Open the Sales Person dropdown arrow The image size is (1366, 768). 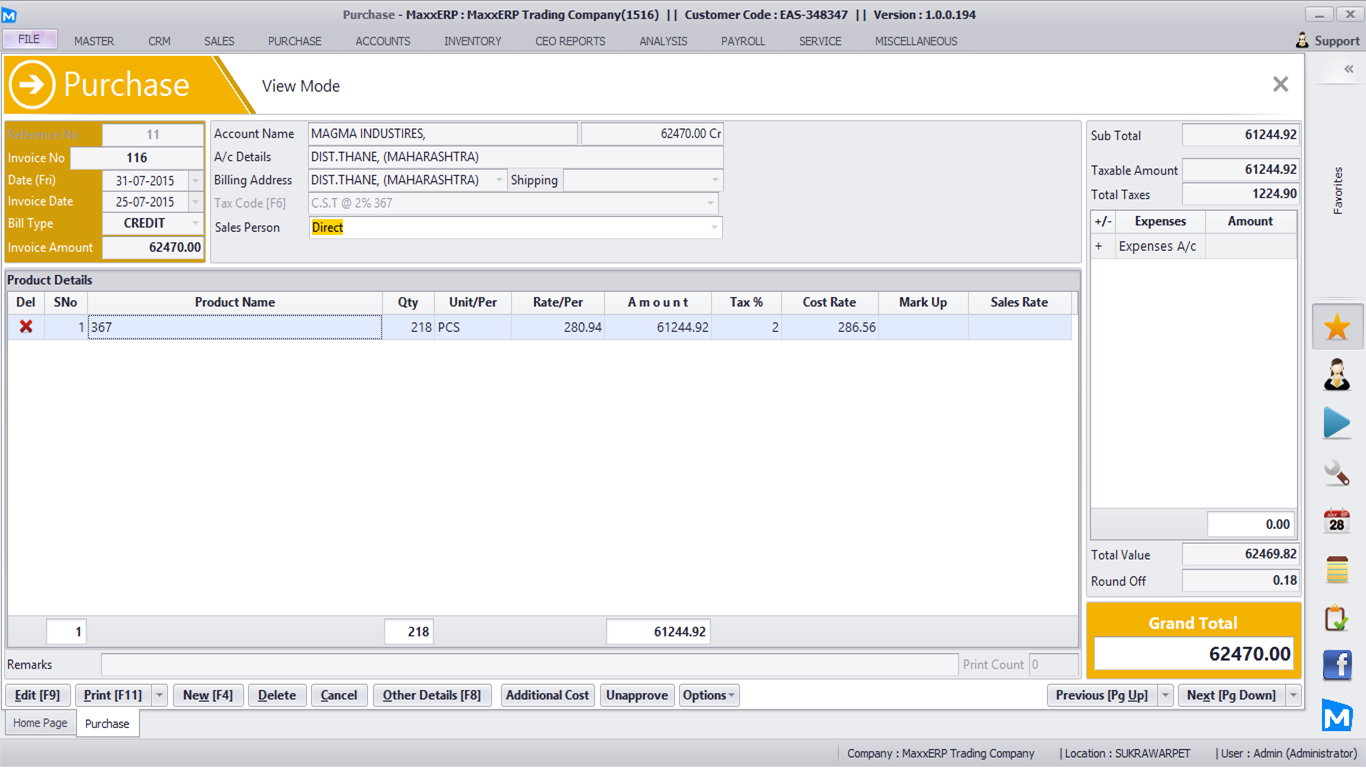pos(714,228)
